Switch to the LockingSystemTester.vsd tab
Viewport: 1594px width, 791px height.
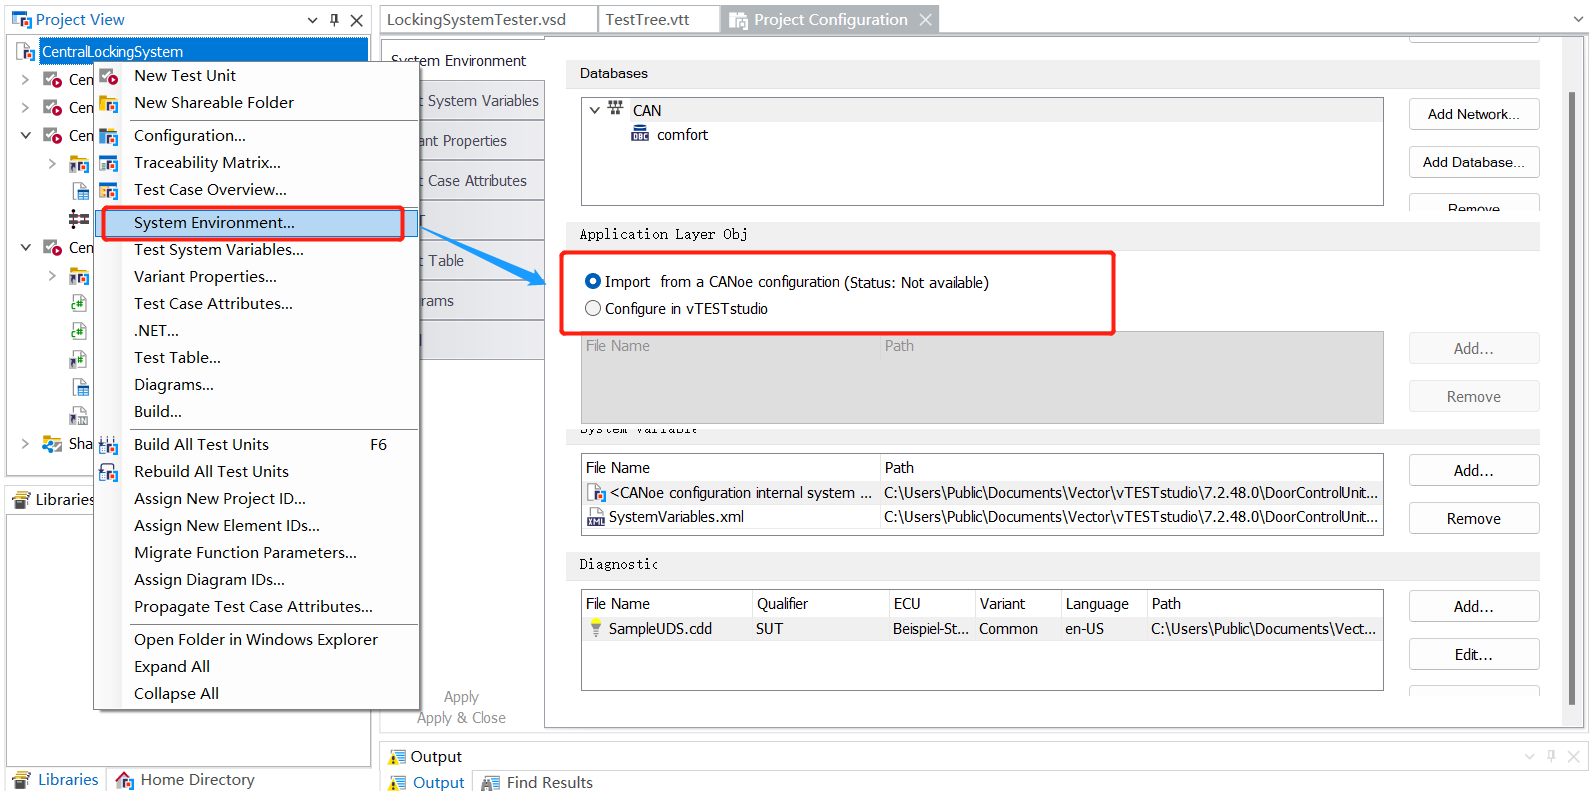(488, 19)
